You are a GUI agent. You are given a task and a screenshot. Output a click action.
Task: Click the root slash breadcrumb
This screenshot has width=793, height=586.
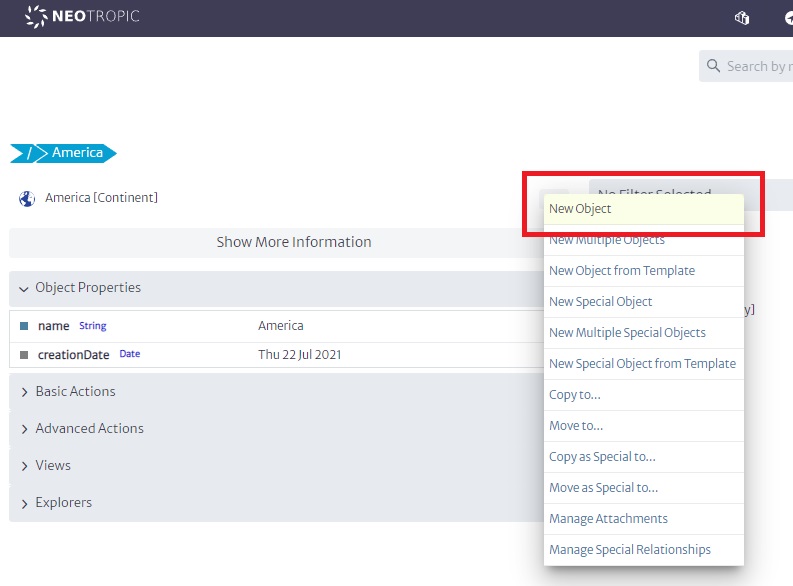(29, 153)
